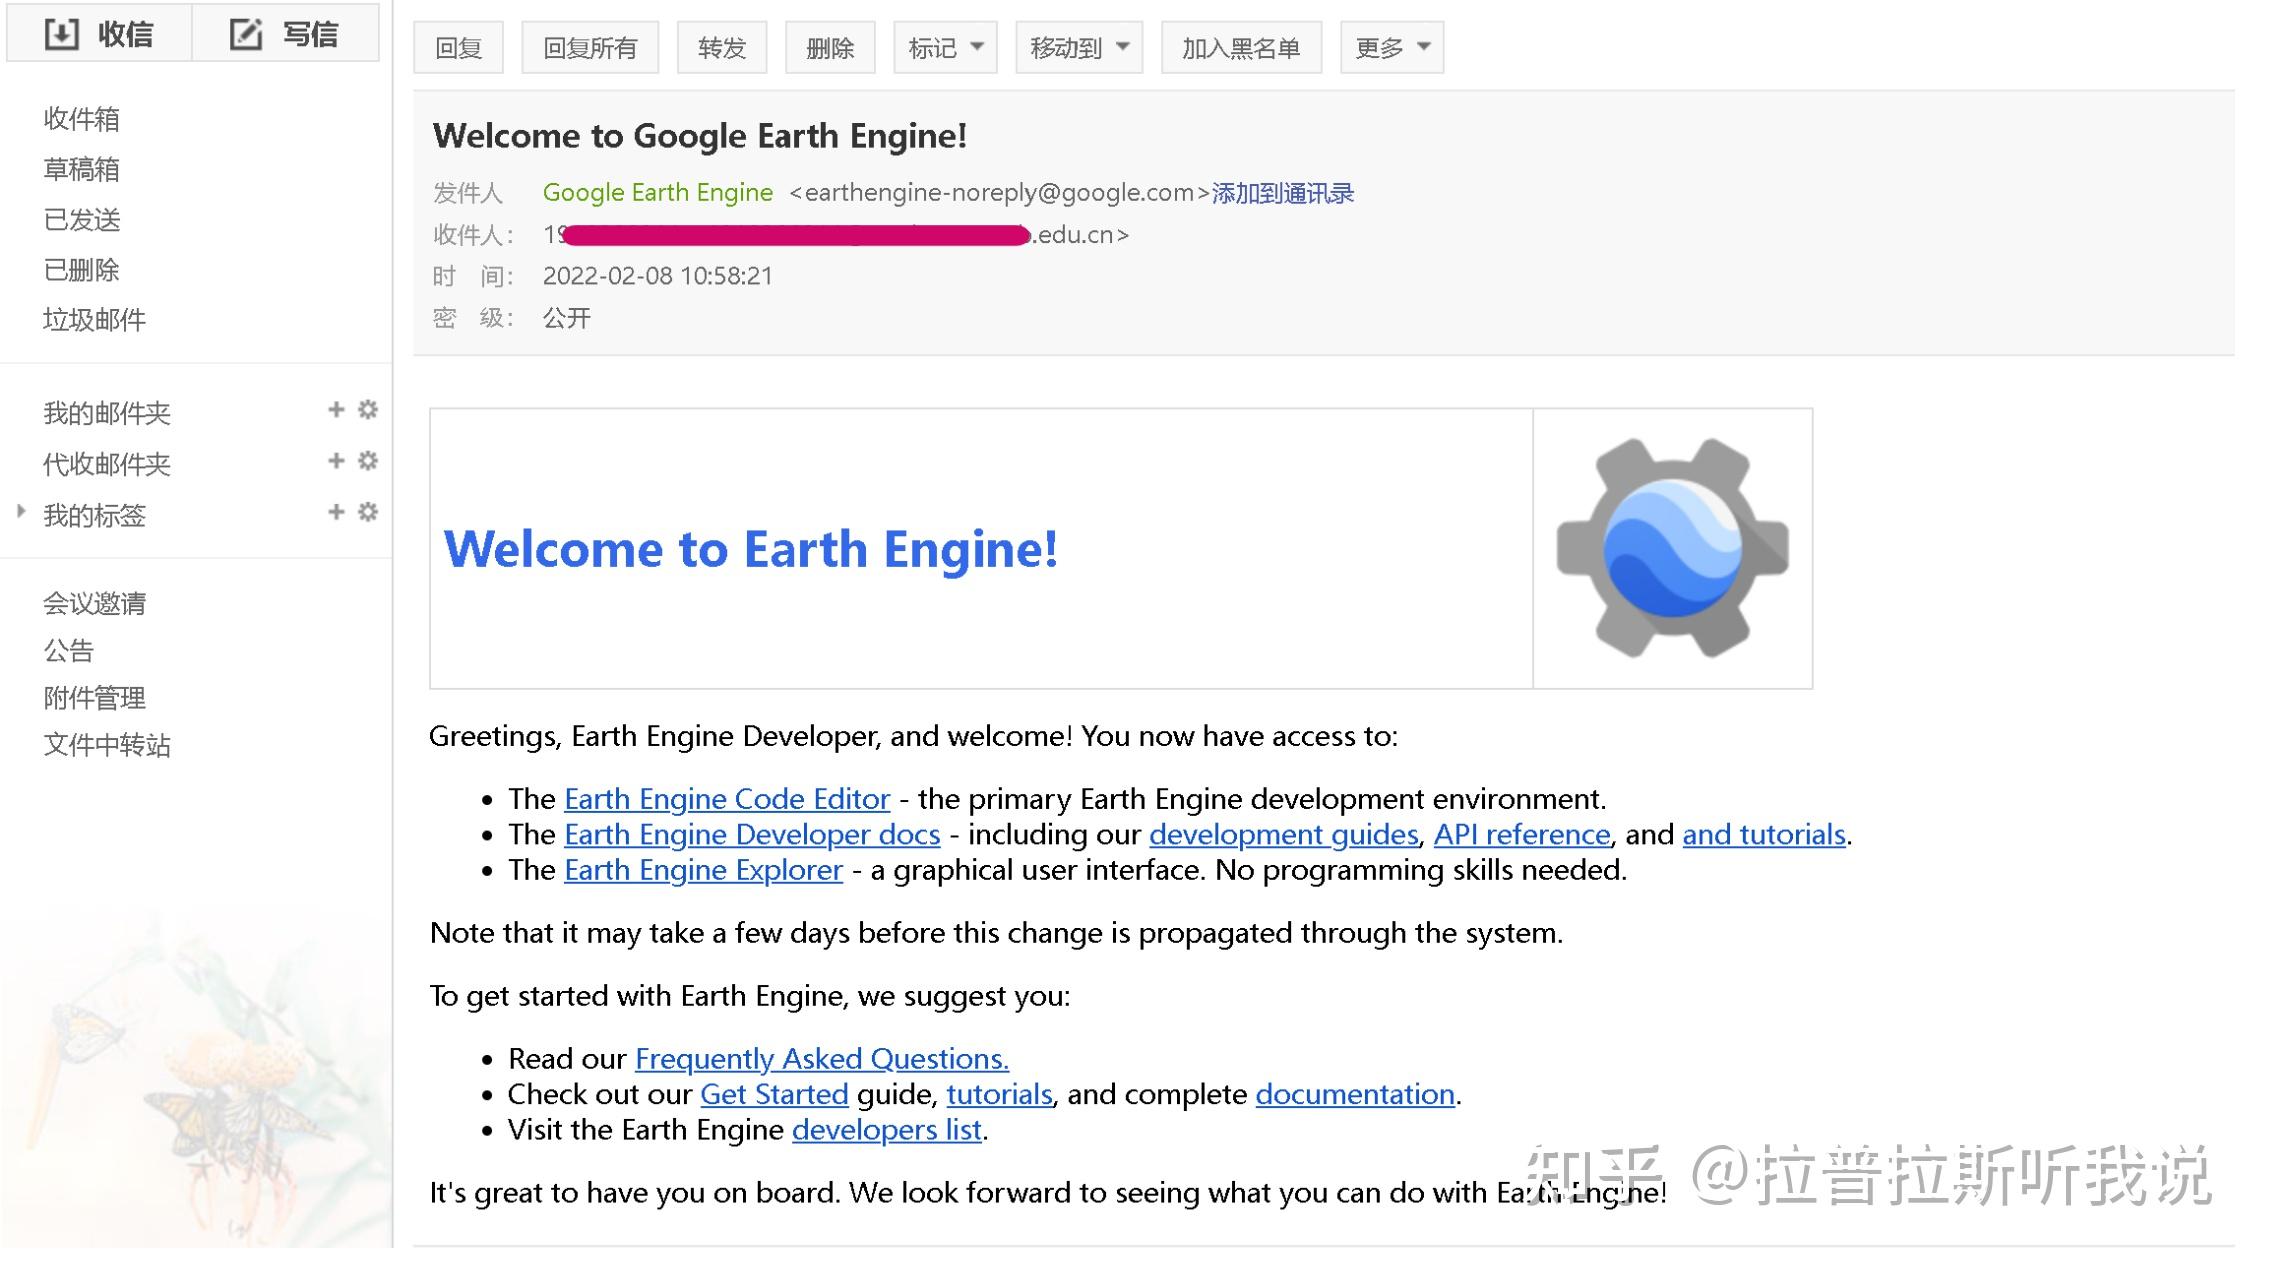Click the Earth Engine gear logo image
2271x1267 pixels.
click(1672, 548)
